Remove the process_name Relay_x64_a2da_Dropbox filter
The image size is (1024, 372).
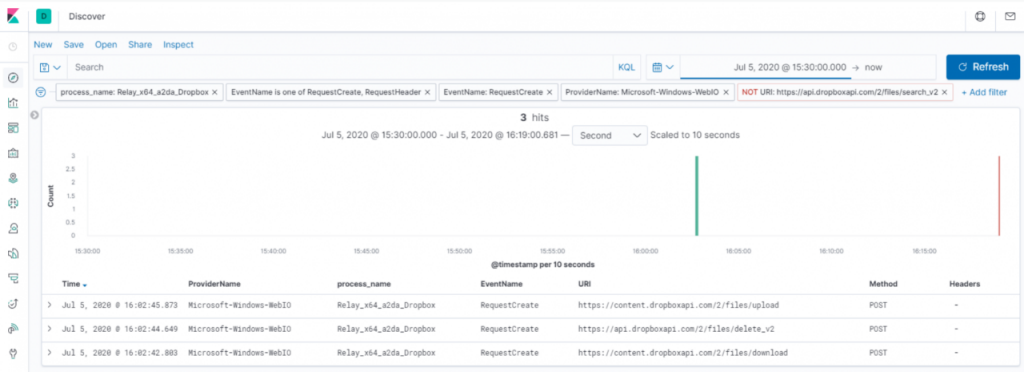[216, 93]
